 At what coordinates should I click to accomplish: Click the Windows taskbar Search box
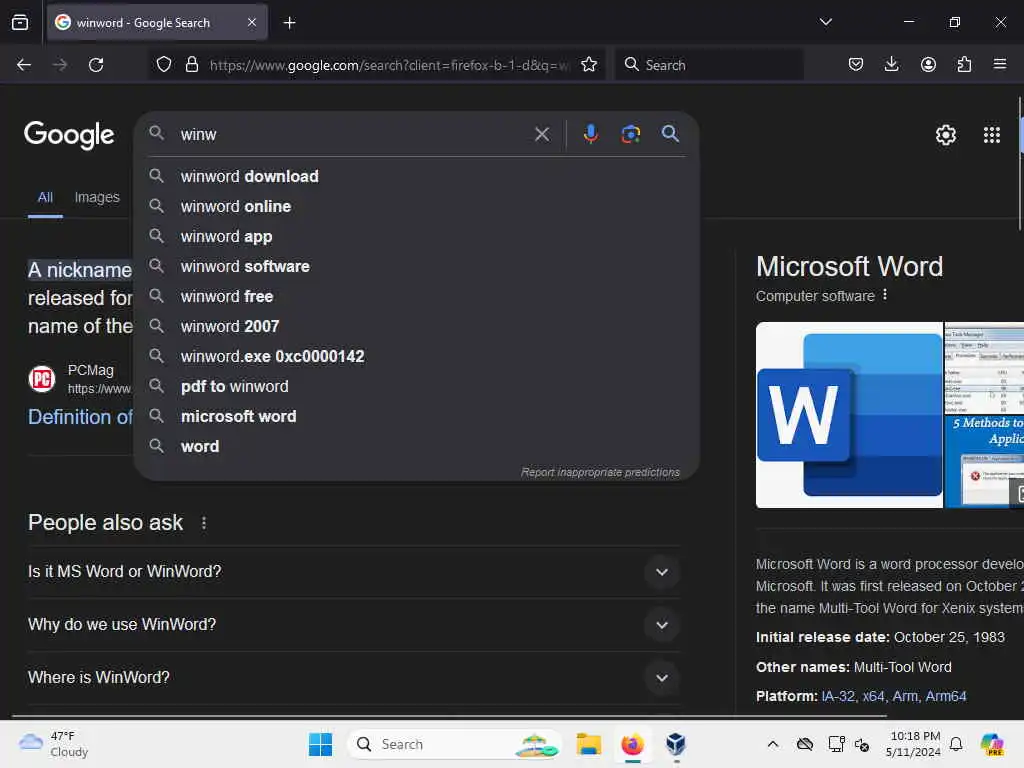click(x=455, y=744)
